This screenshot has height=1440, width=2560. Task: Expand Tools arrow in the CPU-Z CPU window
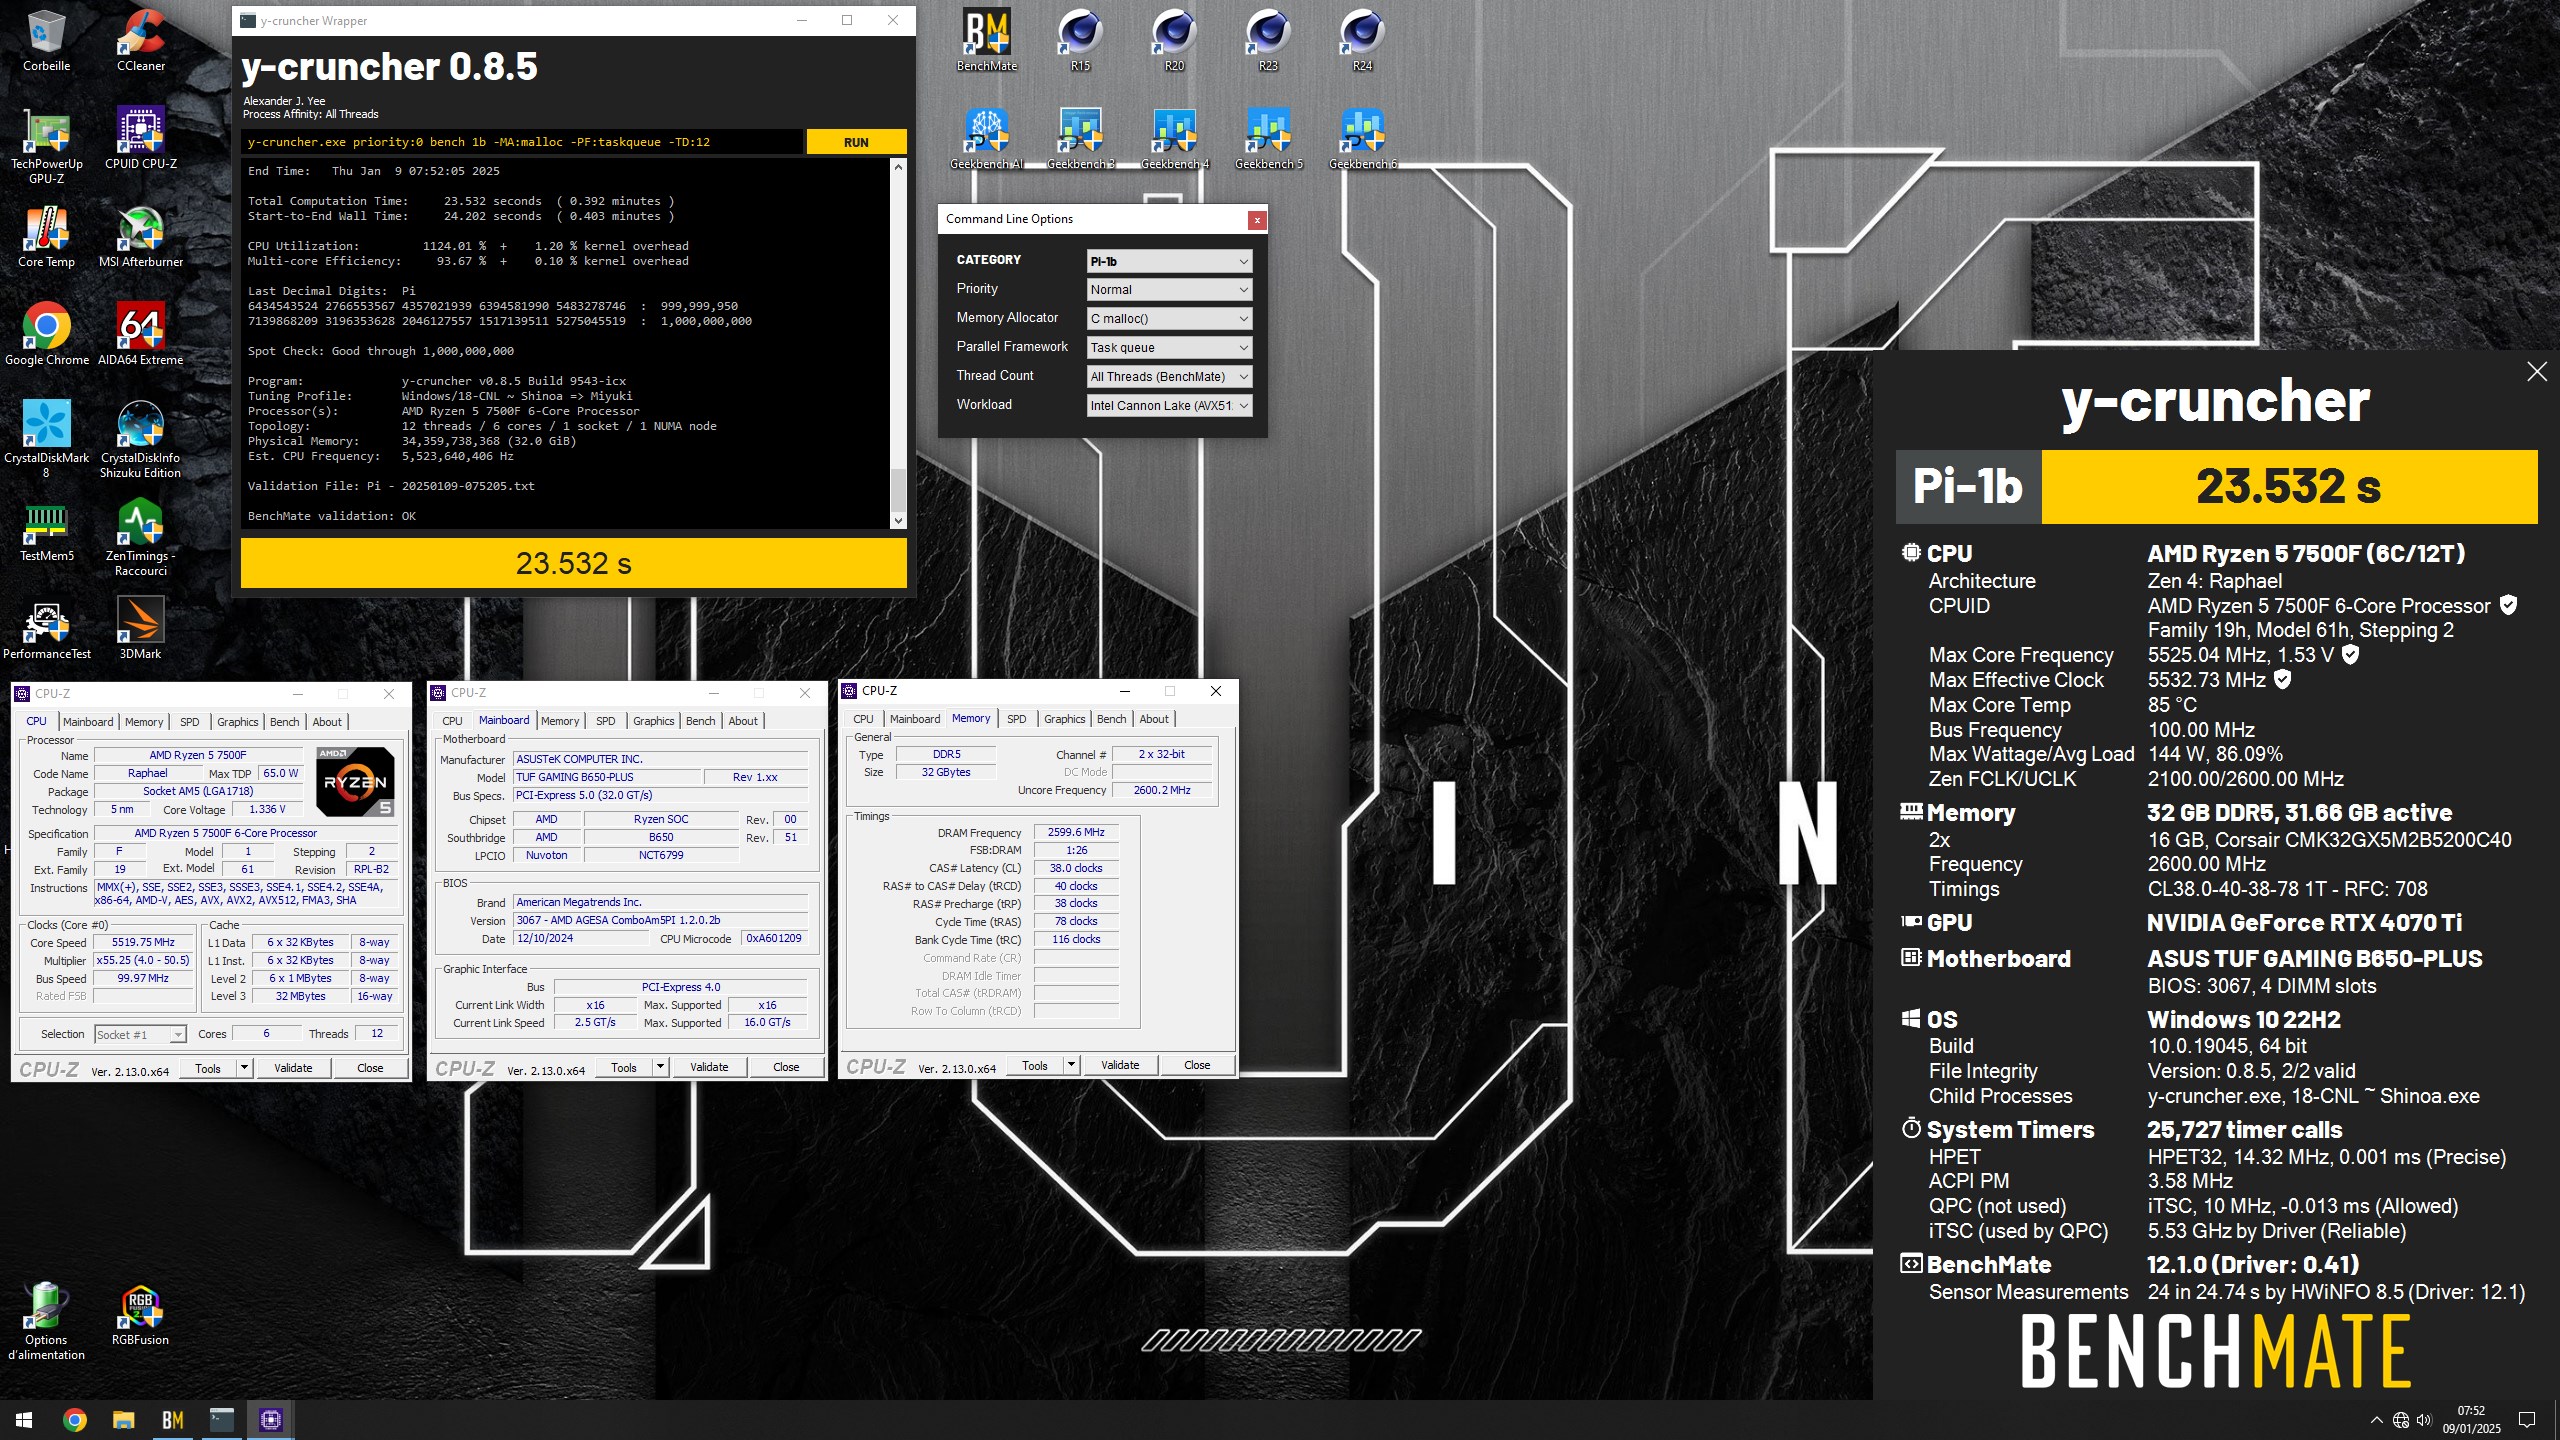pos(243,1068)
